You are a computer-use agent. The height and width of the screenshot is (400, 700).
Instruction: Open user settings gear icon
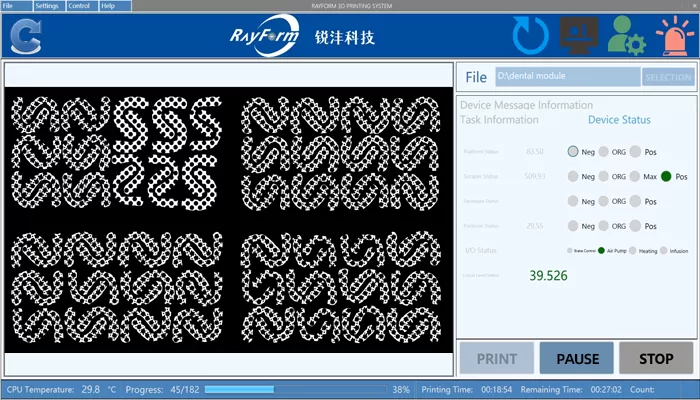[627, 37]
